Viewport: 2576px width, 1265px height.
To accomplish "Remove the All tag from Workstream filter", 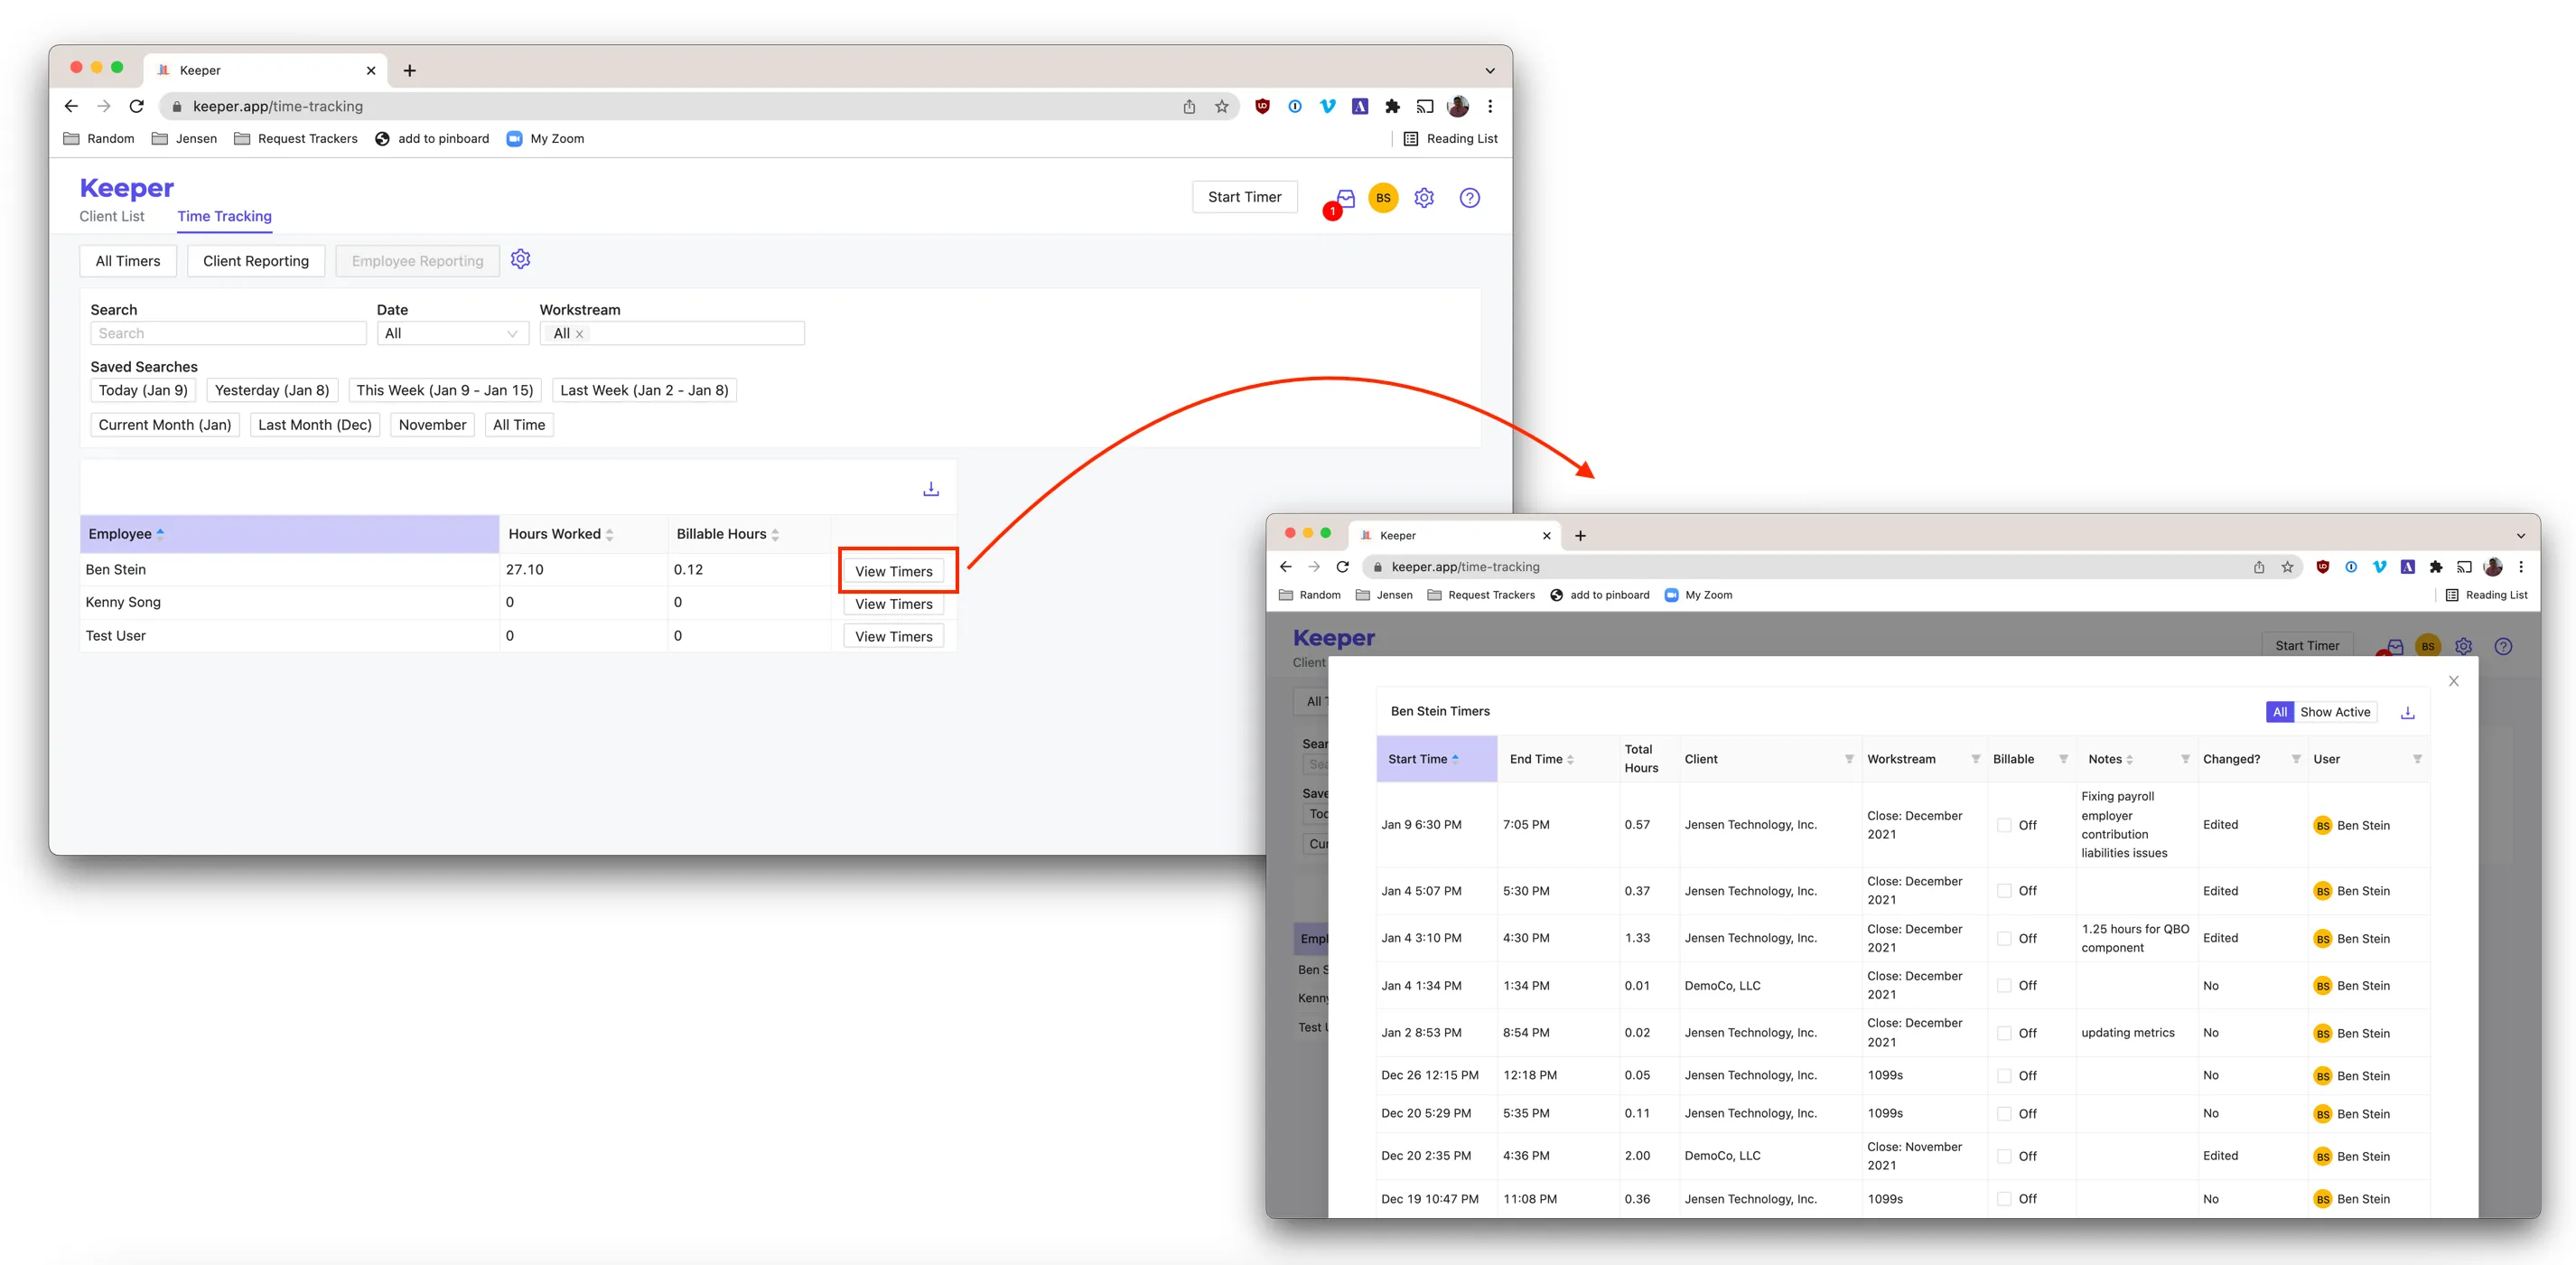I will [579, 334].
